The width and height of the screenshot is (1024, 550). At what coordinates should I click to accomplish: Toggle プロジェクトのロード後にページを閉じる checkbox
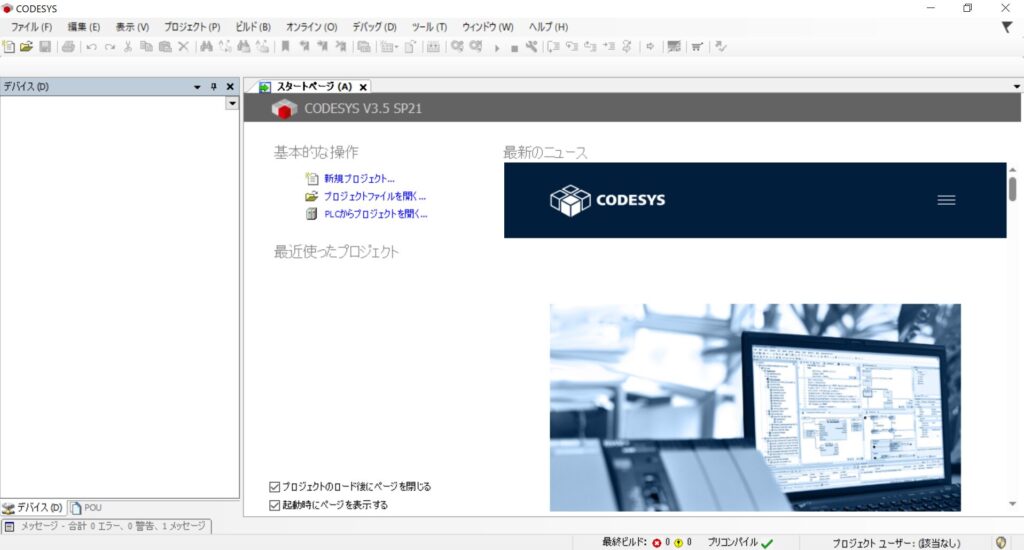(x=275, y=487)
